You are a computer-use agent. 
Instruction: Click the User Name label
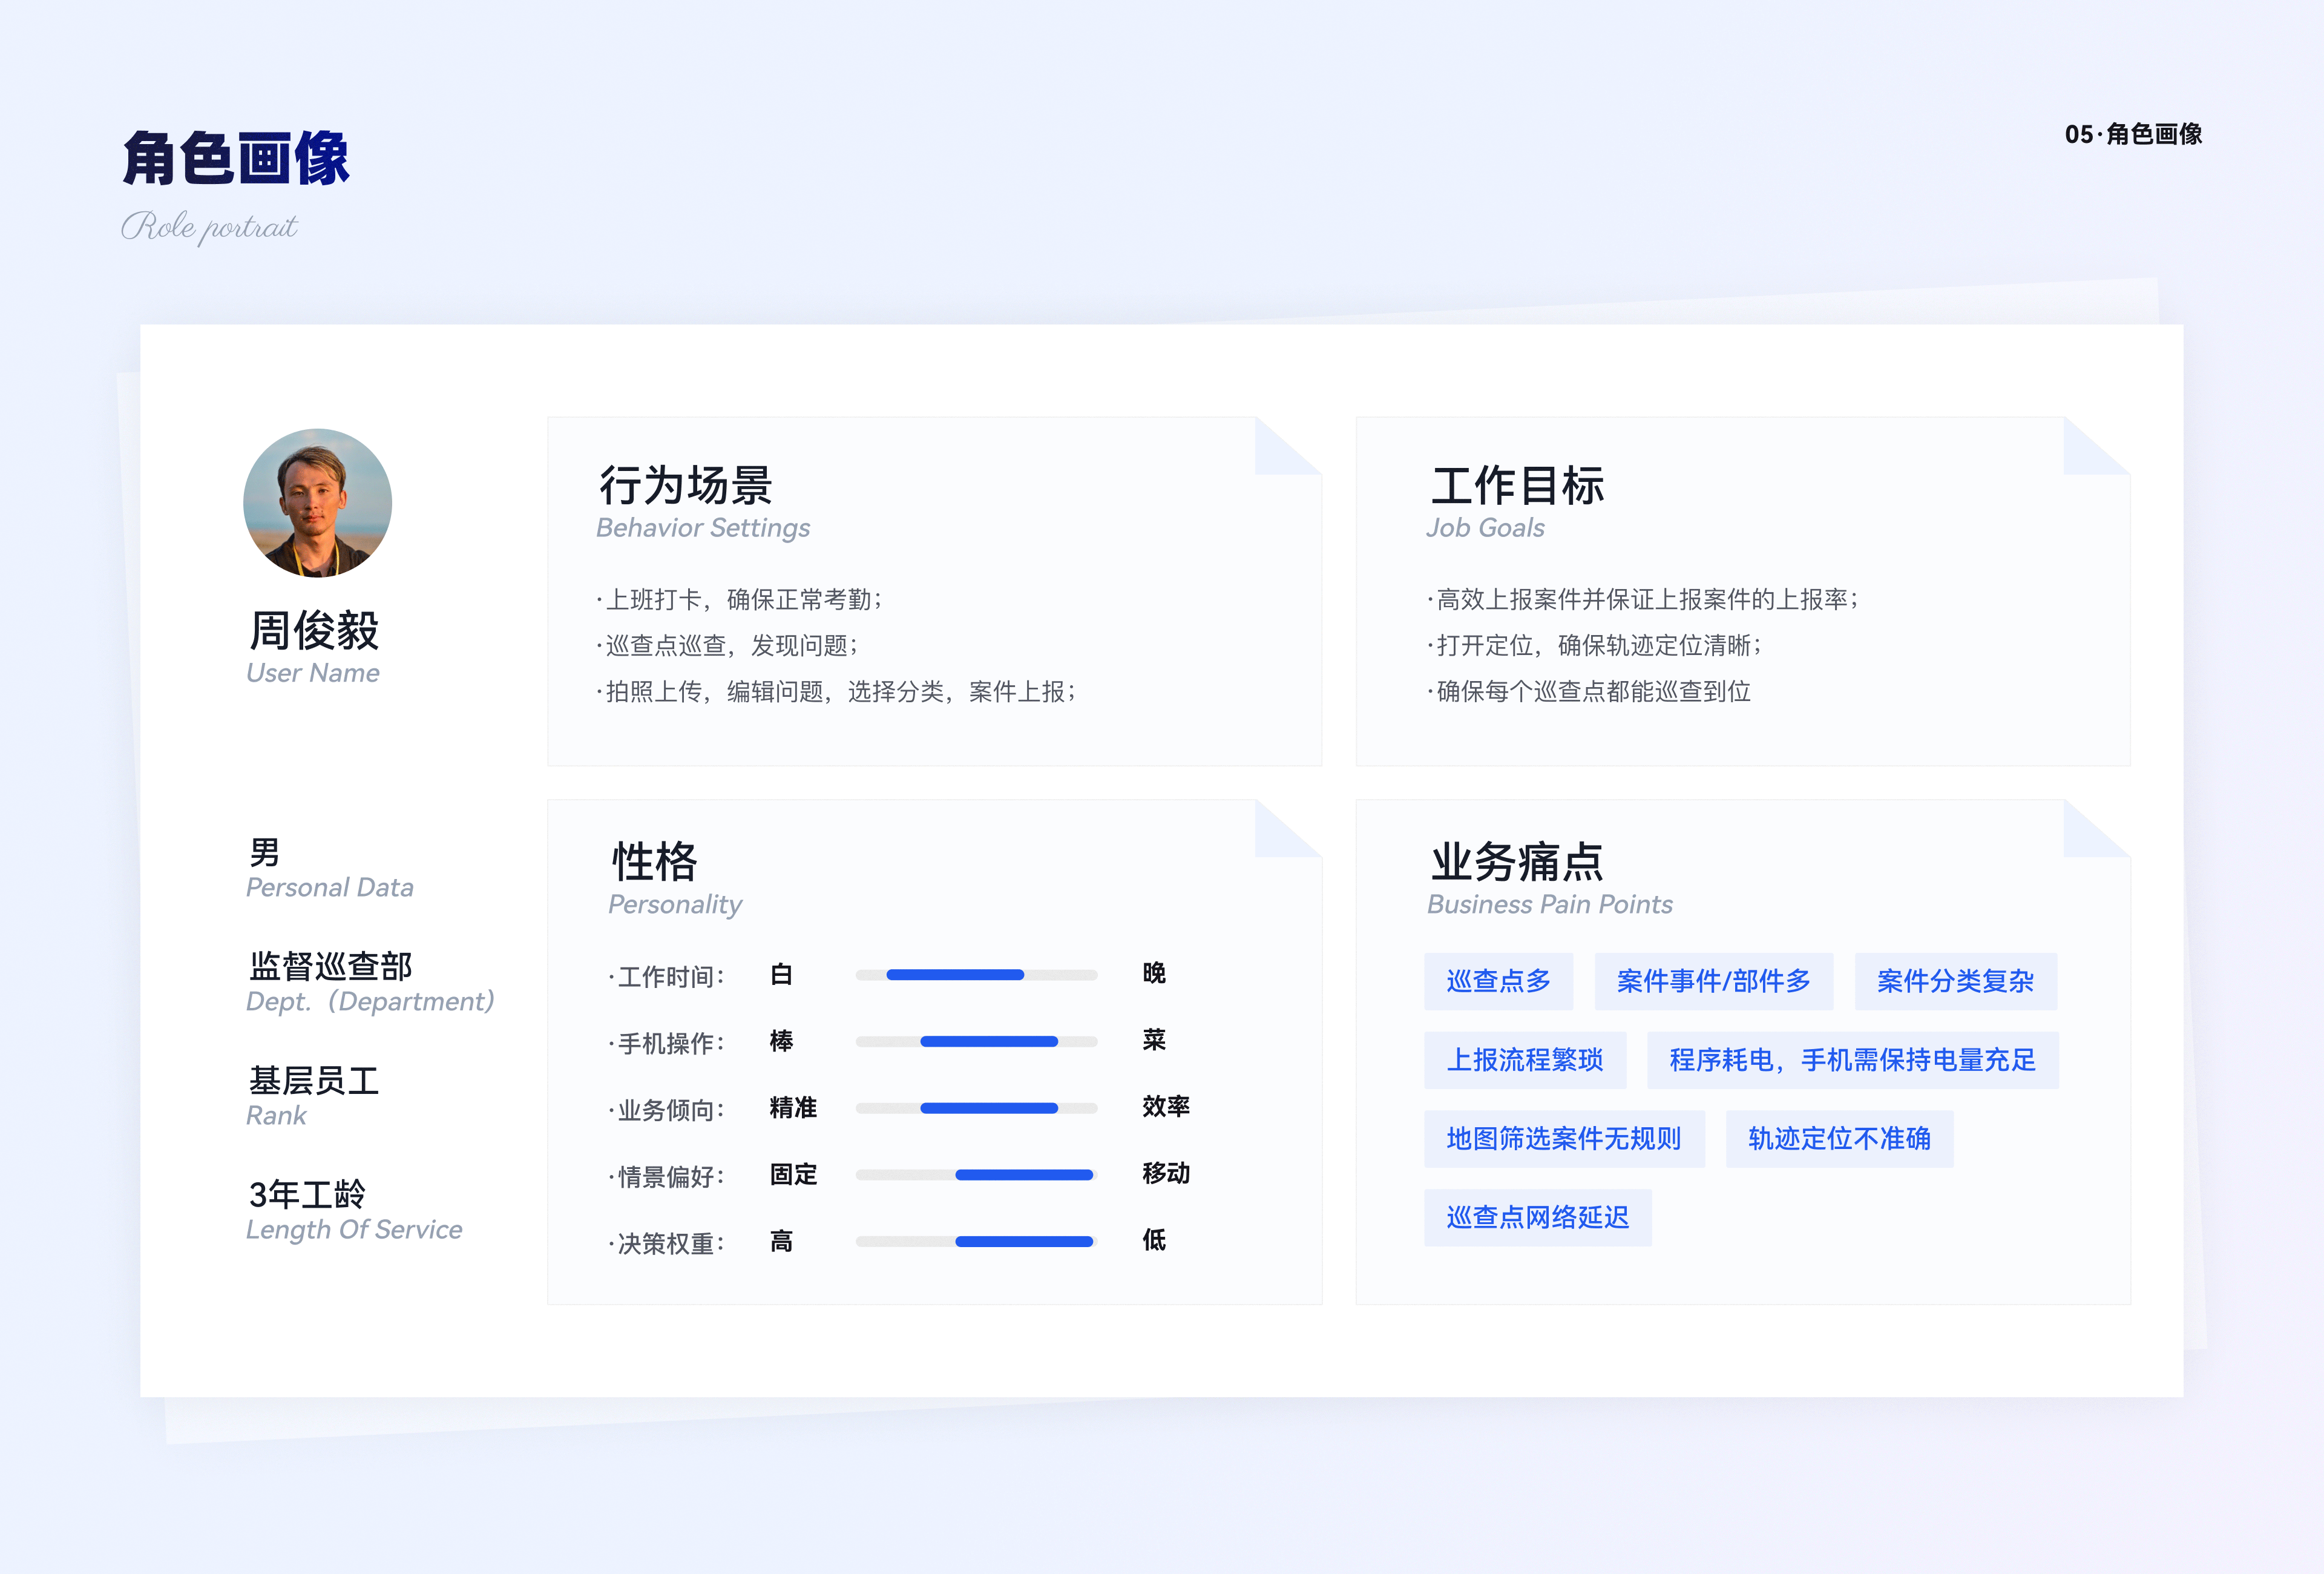tap(313, 673)
